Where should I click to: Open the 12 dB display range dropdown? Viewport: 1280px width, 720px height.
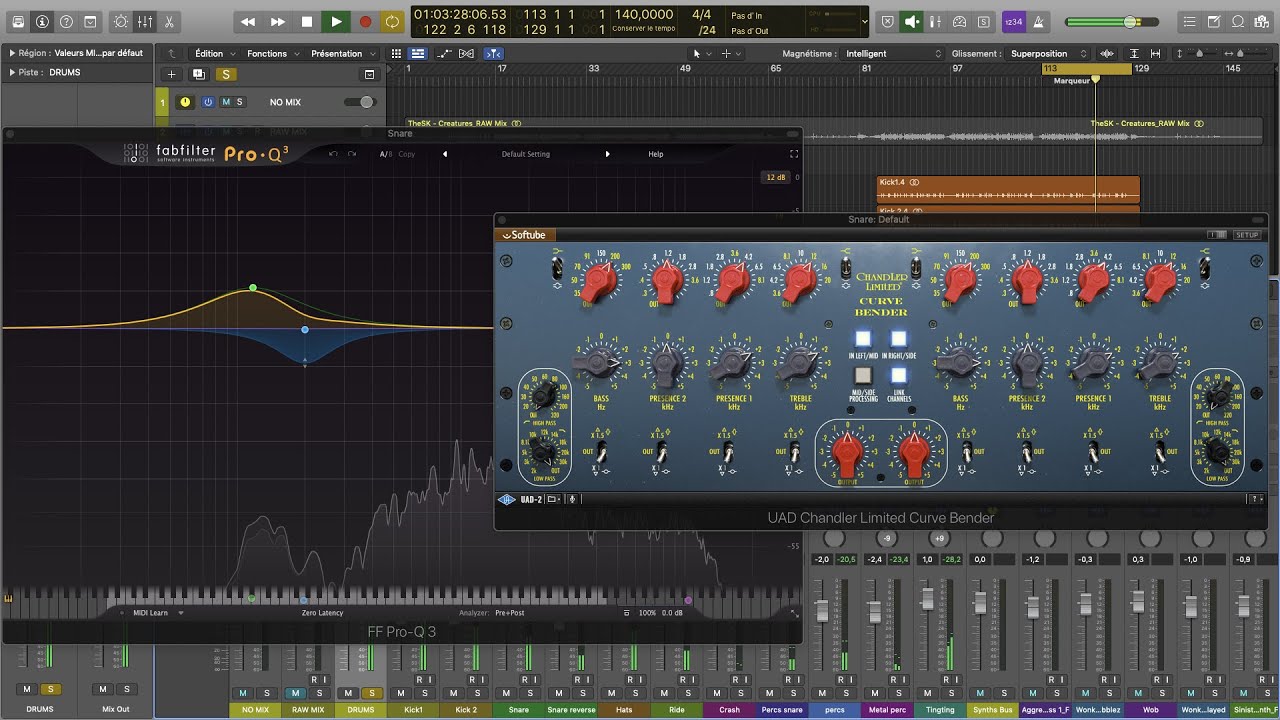(x=776, y=177)
